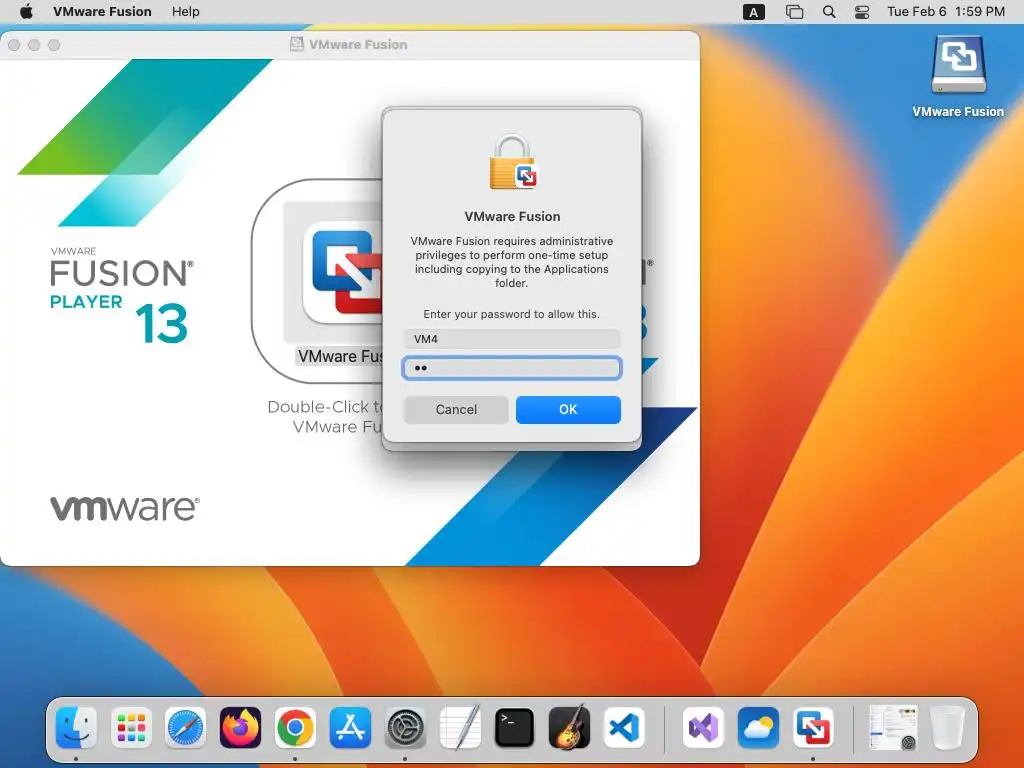Open the VMware Fusion disk image on desktop
This screenshot has width=1024, height=768.
958,65
